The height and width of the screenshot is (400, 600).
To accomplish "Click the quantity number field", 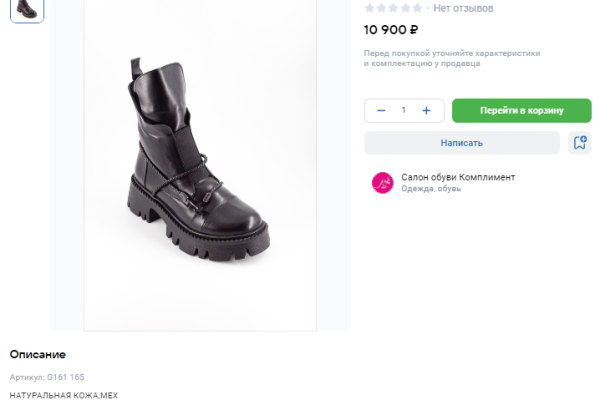I will [404, 110].
